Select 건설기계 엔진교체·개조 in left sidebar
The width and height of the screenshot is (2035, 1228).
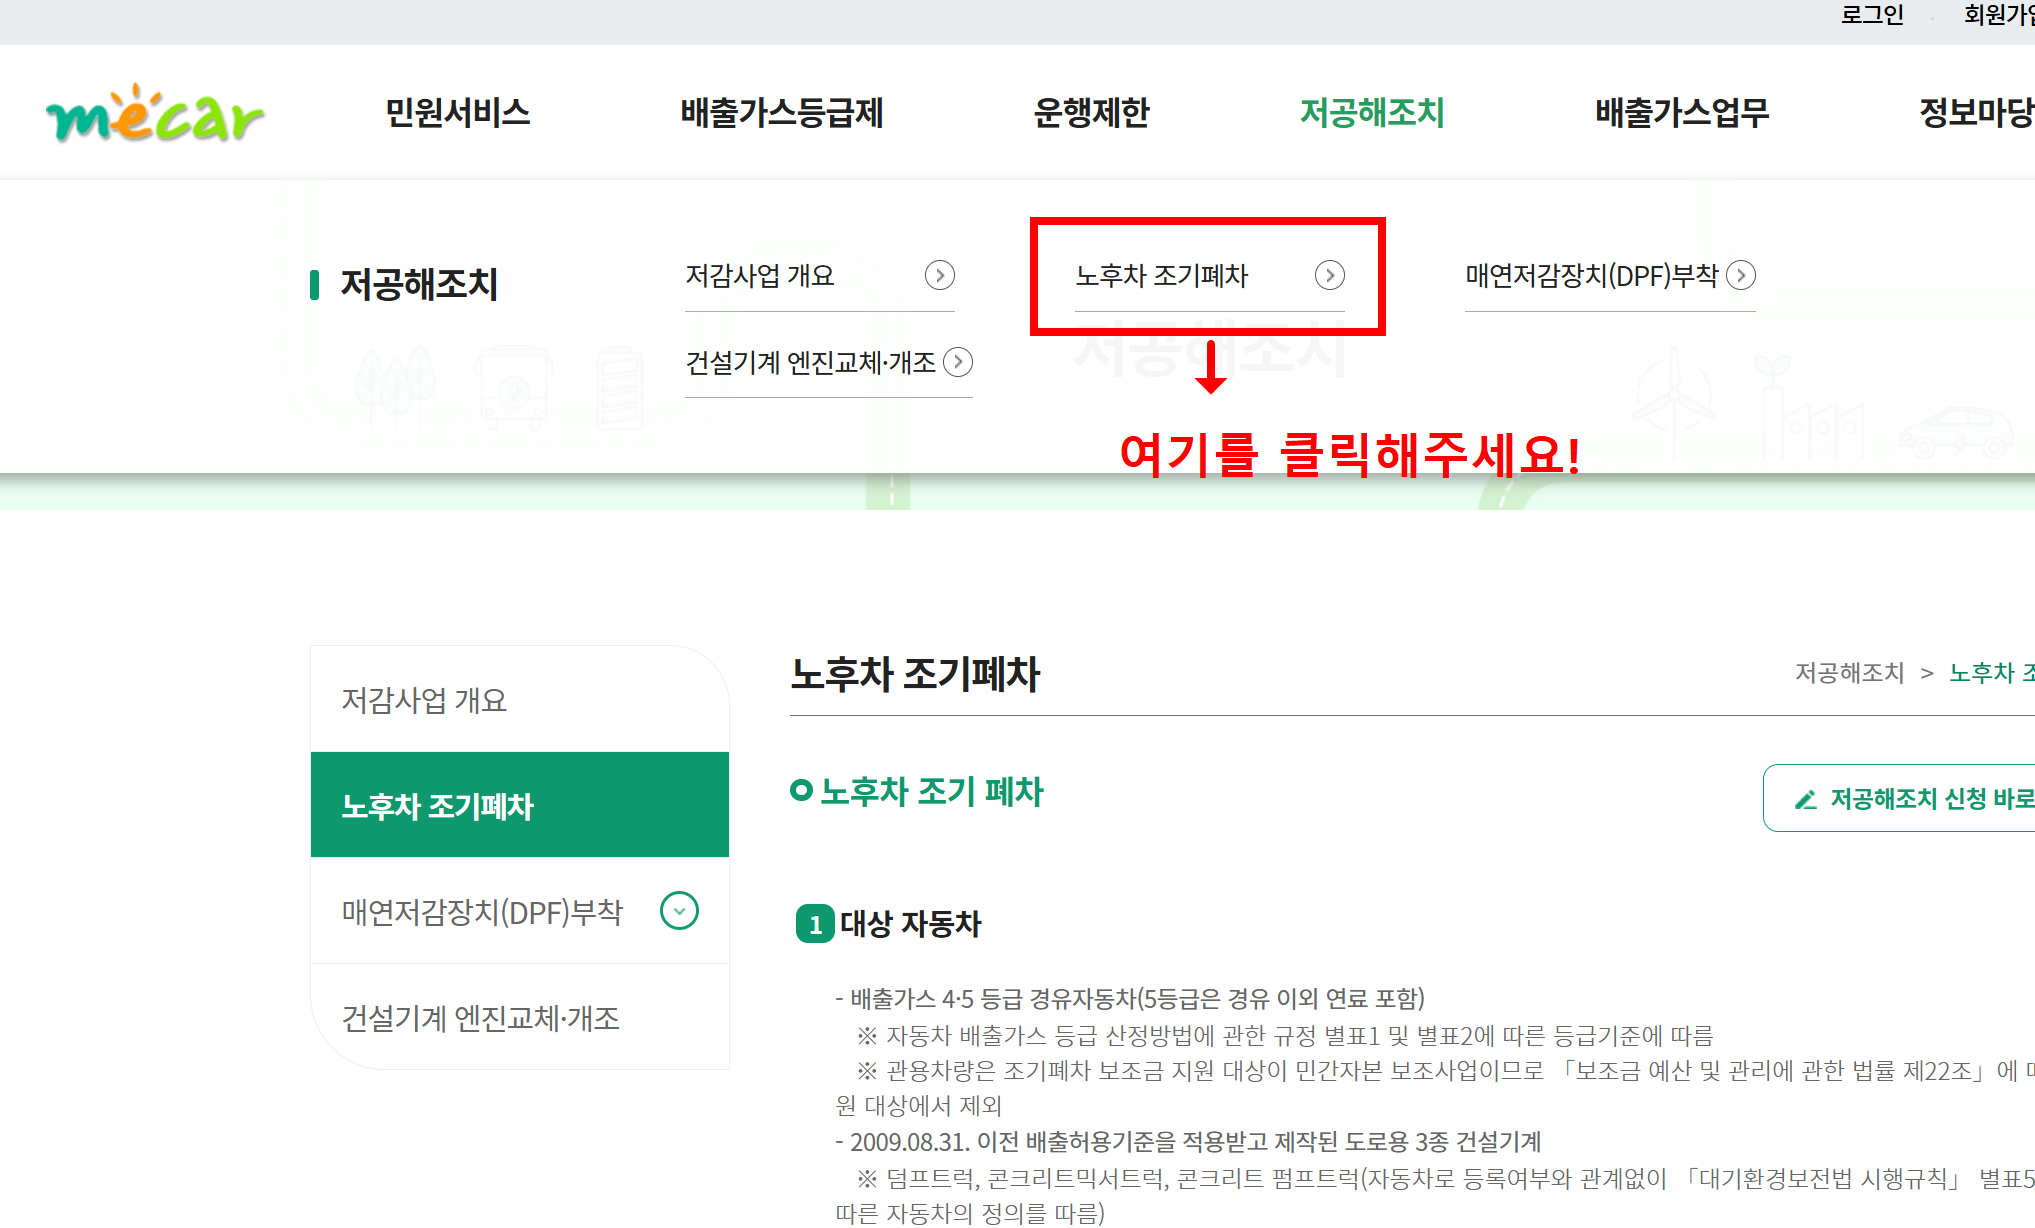coord(481,1018)
